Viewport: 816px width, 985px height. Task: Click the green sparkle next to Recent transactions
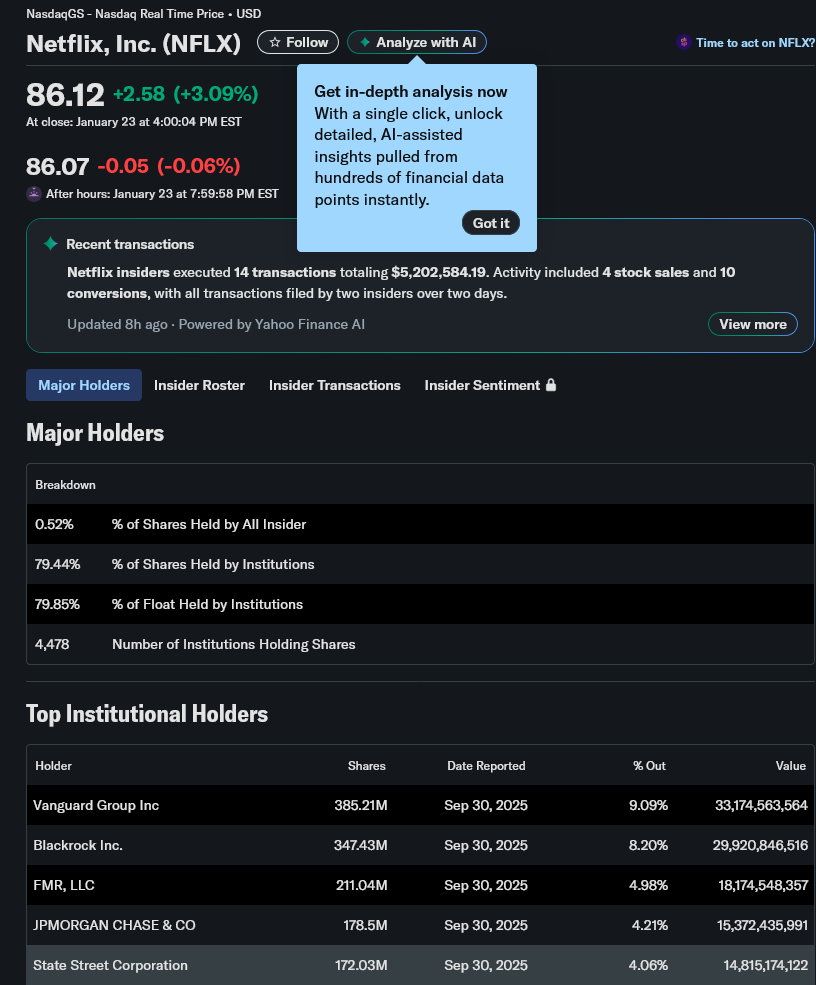coord(50,244)
